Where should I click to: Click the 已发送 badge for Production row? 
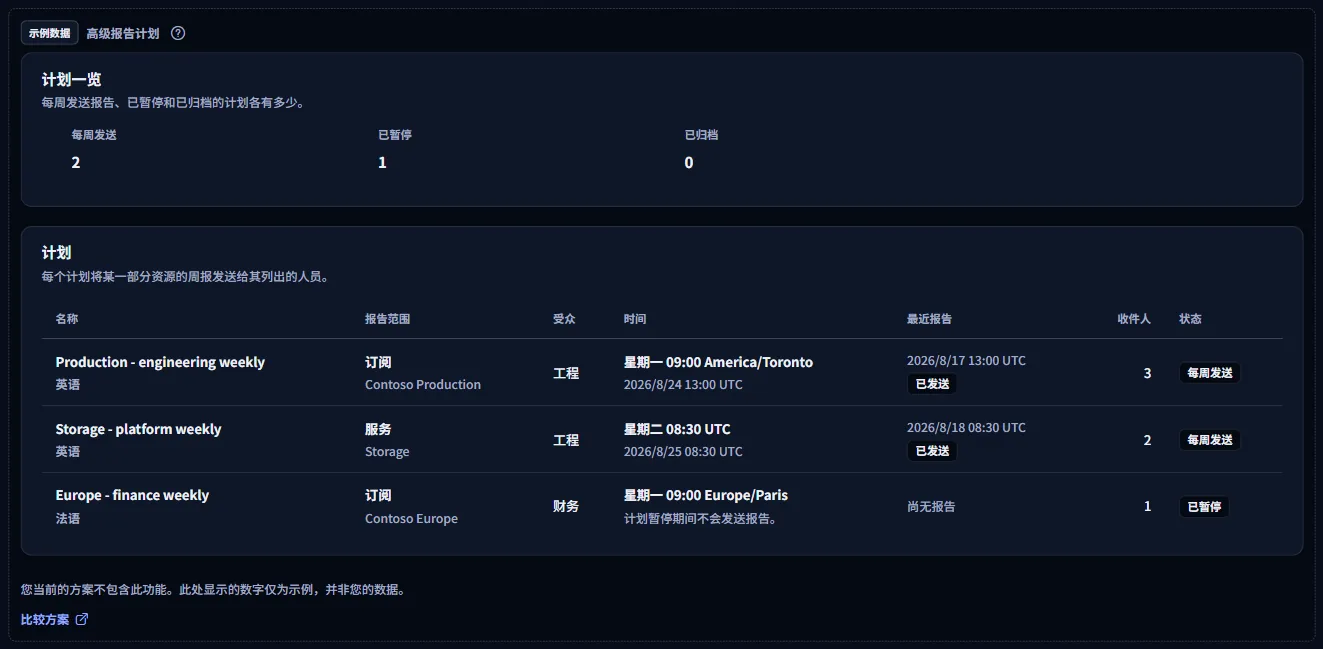click(932, 383)
